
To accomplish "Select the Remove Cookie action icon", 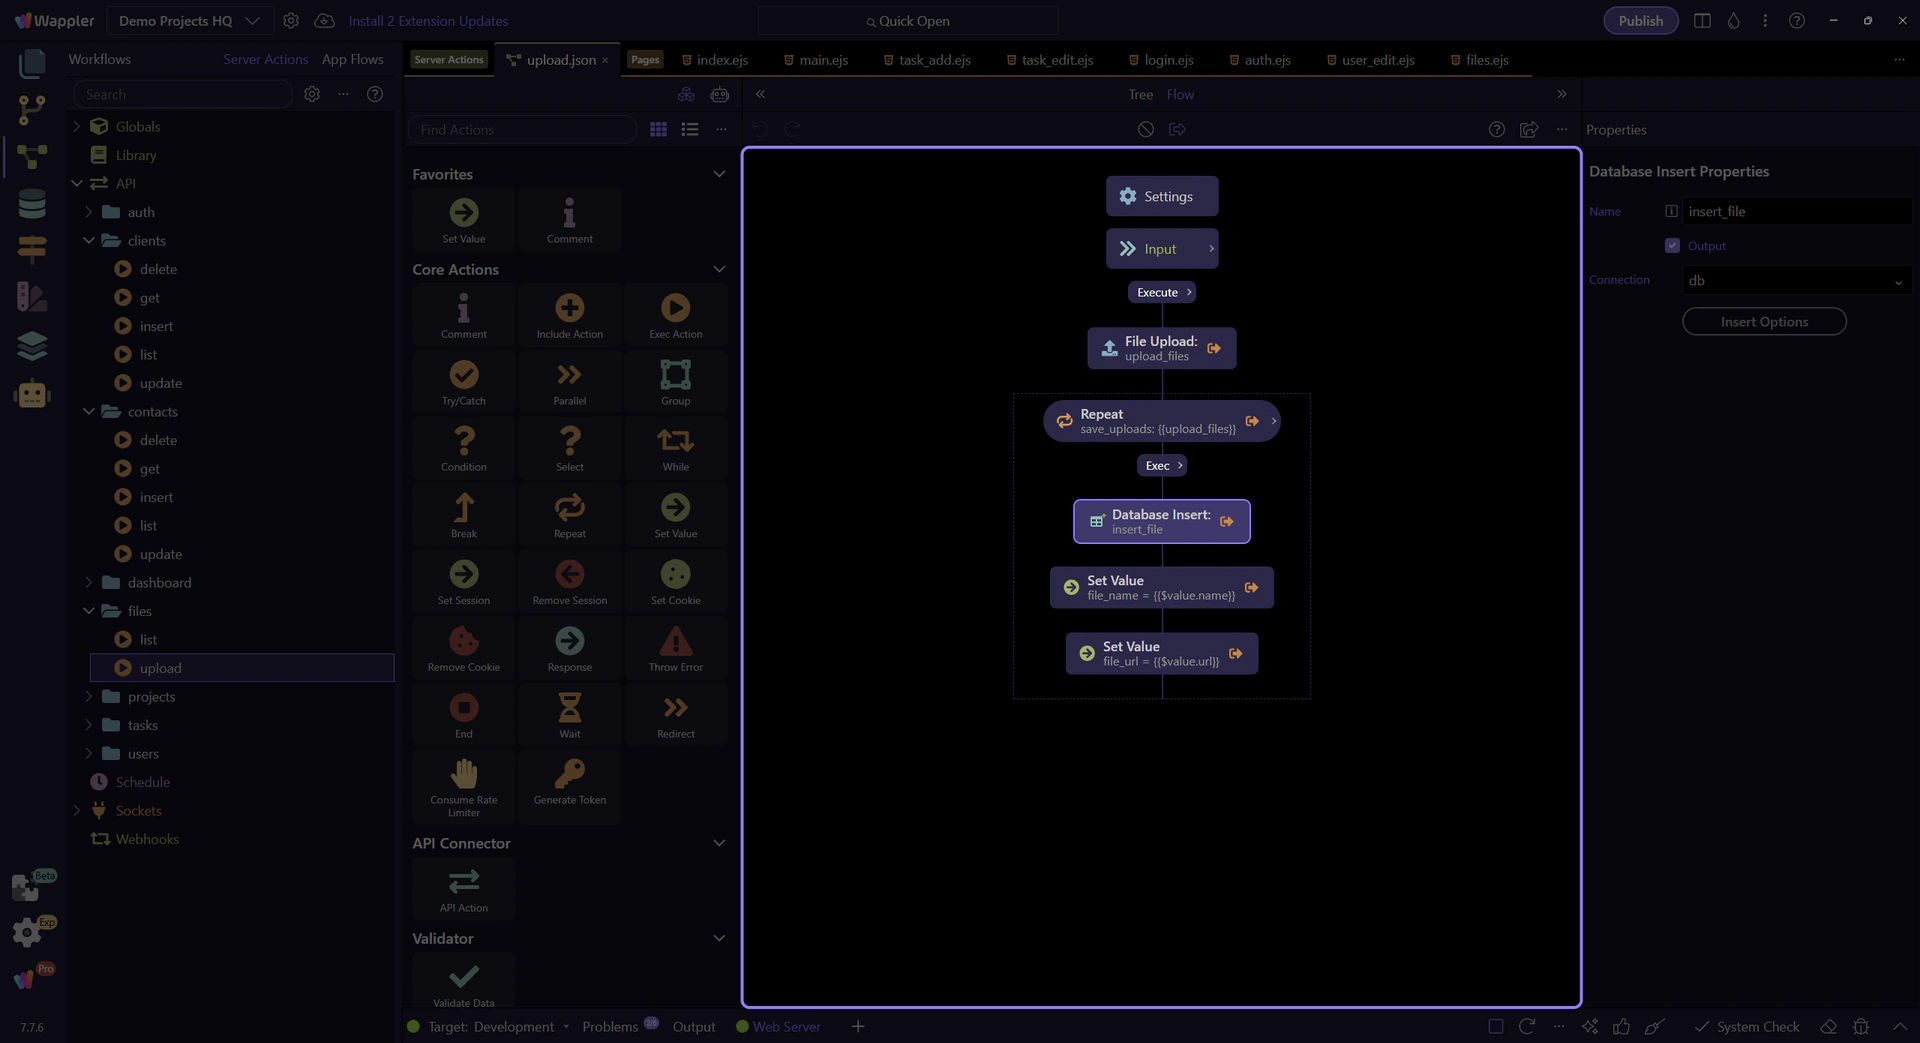I will (x=463, y=642).
